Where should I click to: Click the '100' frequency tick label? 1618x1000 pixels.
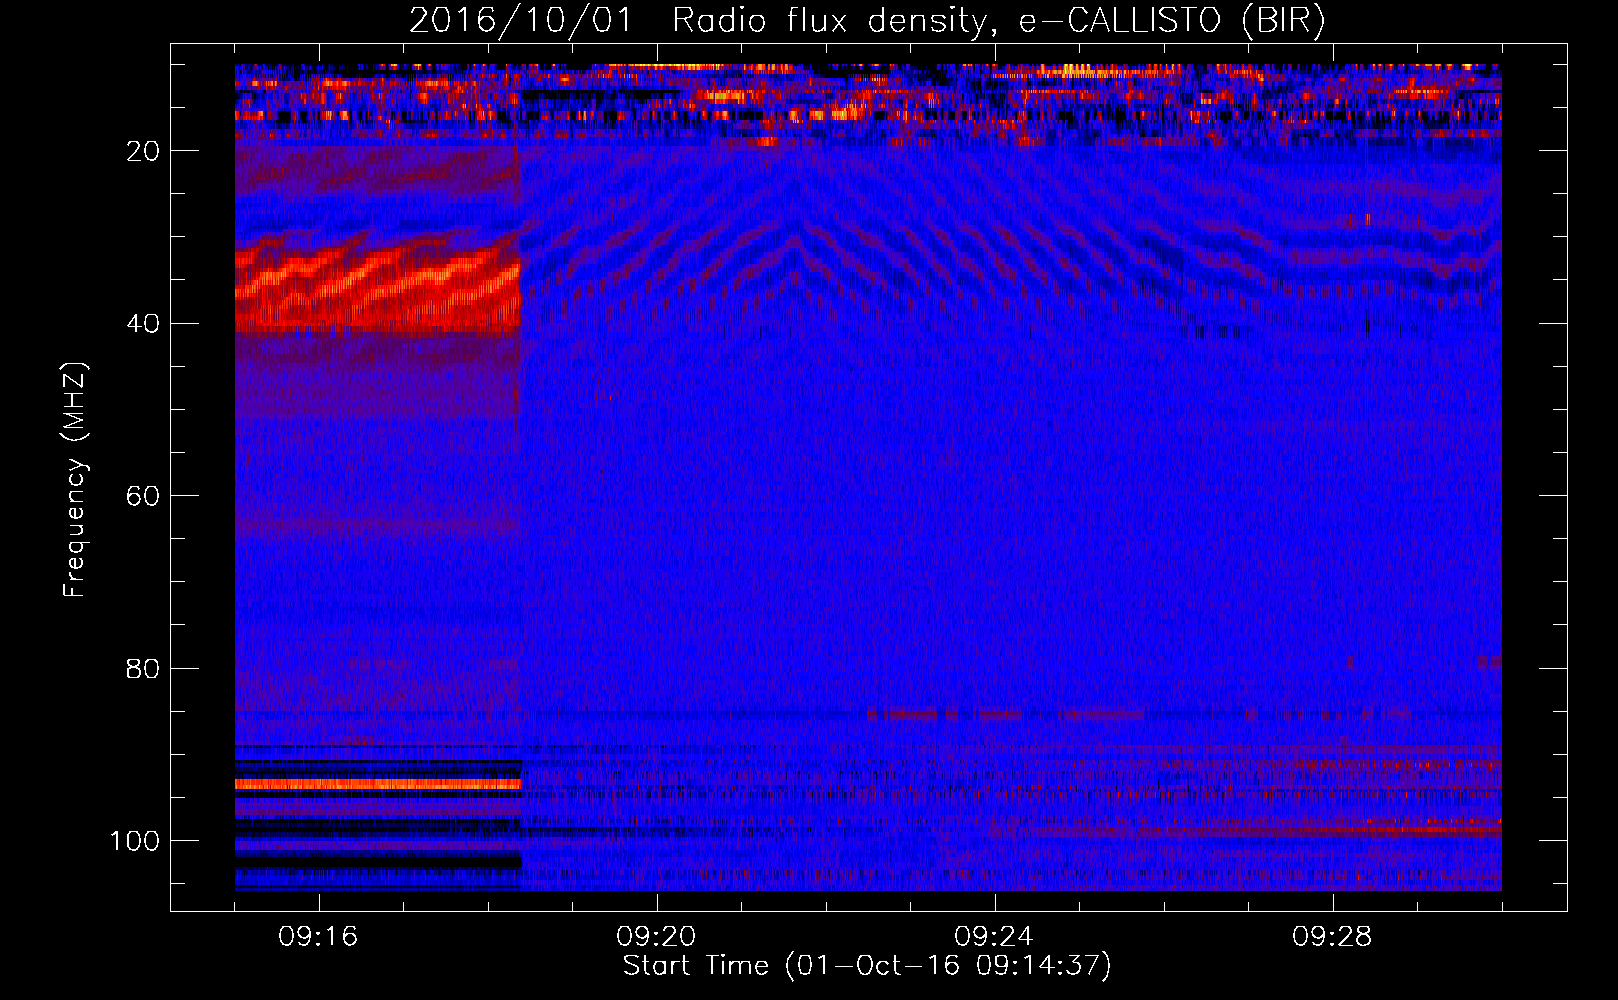pos(135,841)
